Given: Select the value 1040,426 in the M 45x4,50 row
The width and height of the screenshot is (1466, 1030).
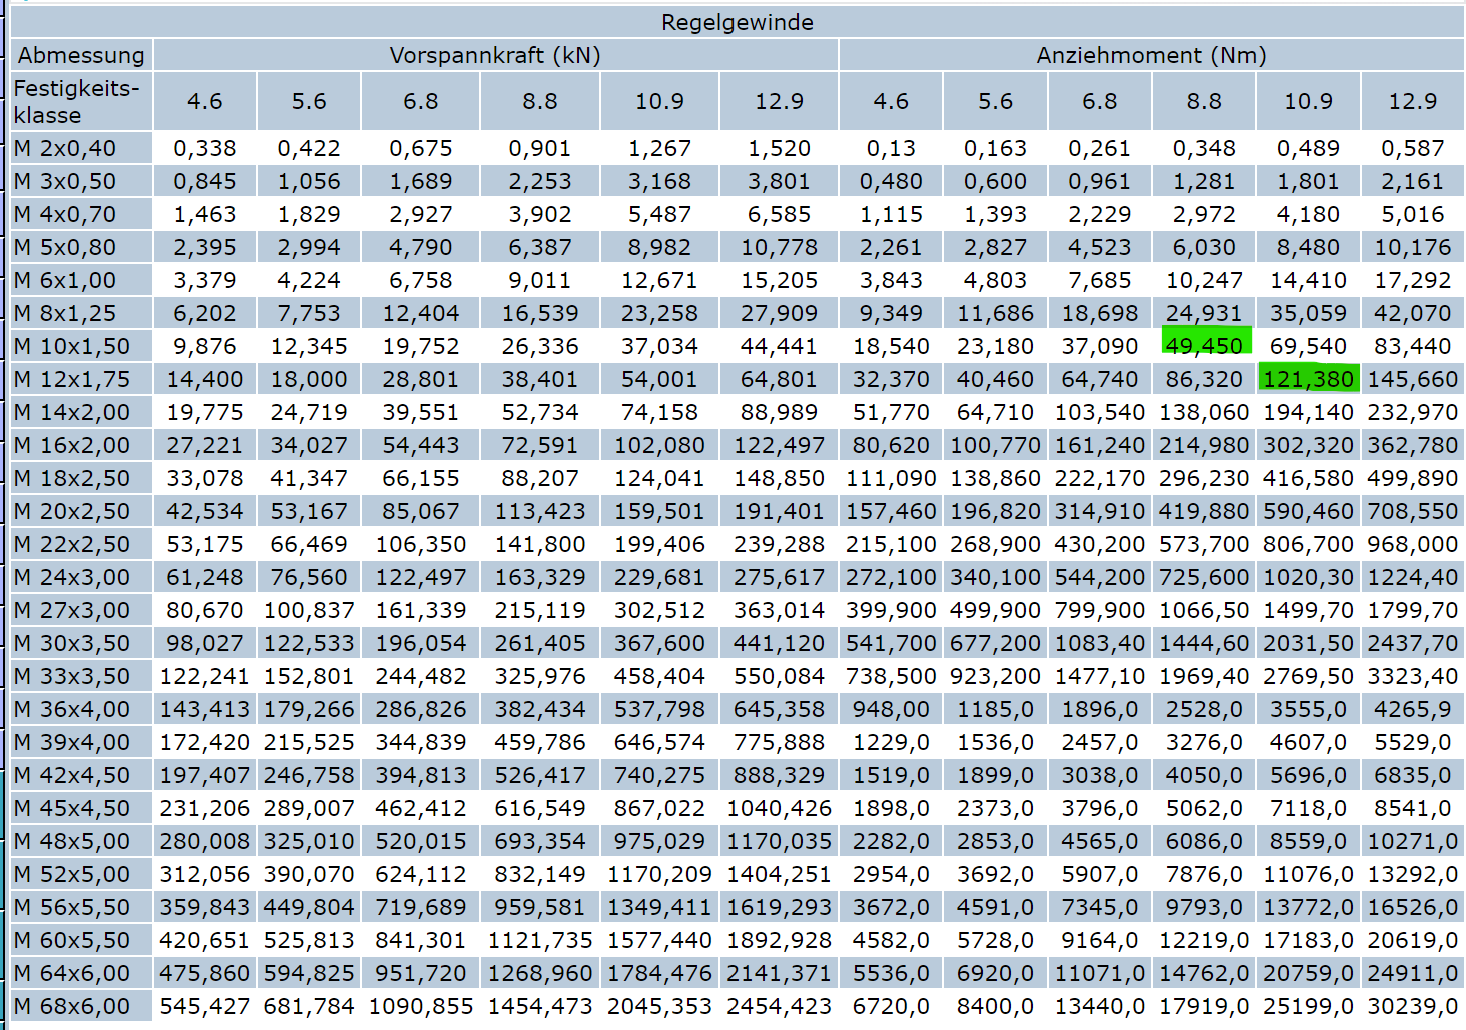Looking at the screenshot, I should pyautogui.click(x=779, y=808).
